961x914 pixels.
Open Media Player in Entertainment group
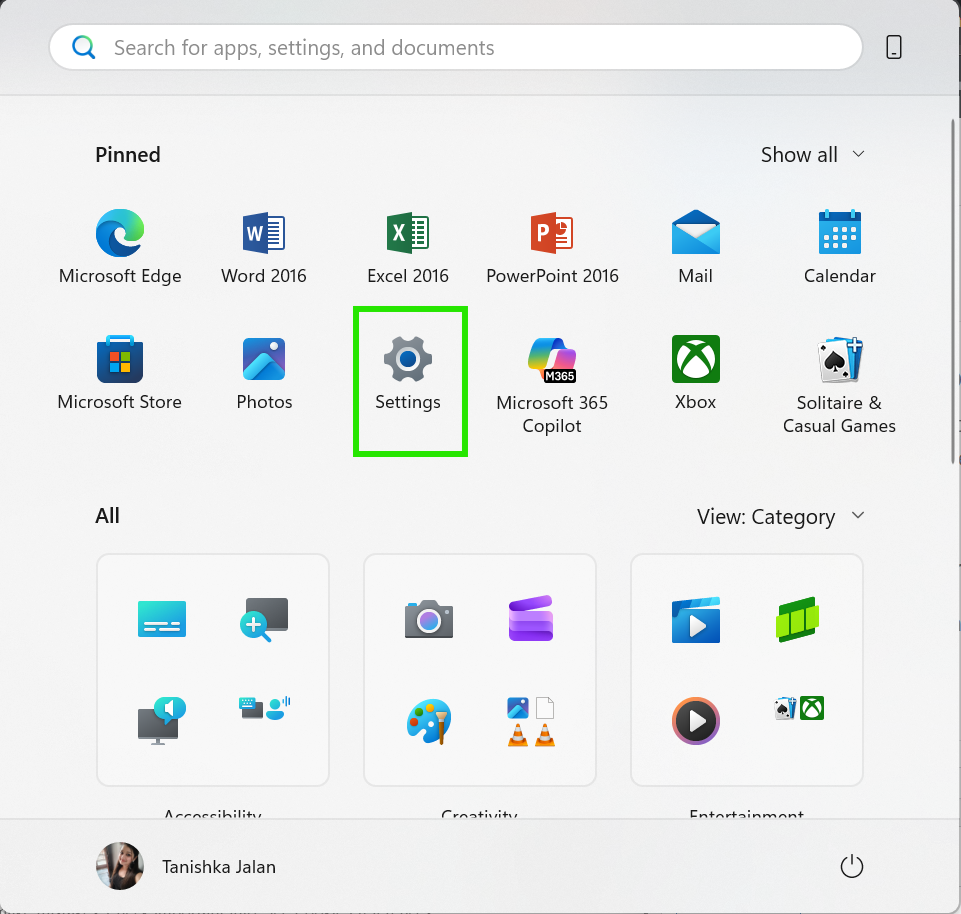click(x=696, y=721)
